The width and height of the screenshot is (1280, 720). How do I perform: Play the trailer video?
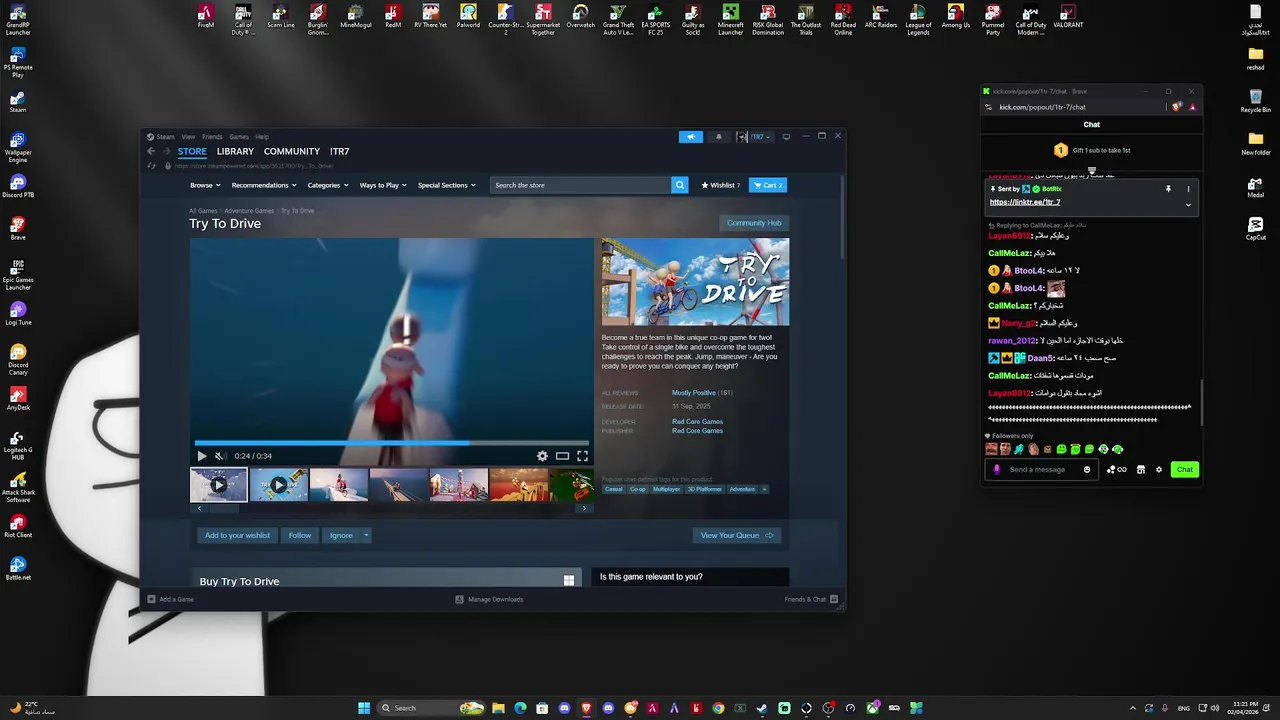pyautogui.click(x=202, y=456)
